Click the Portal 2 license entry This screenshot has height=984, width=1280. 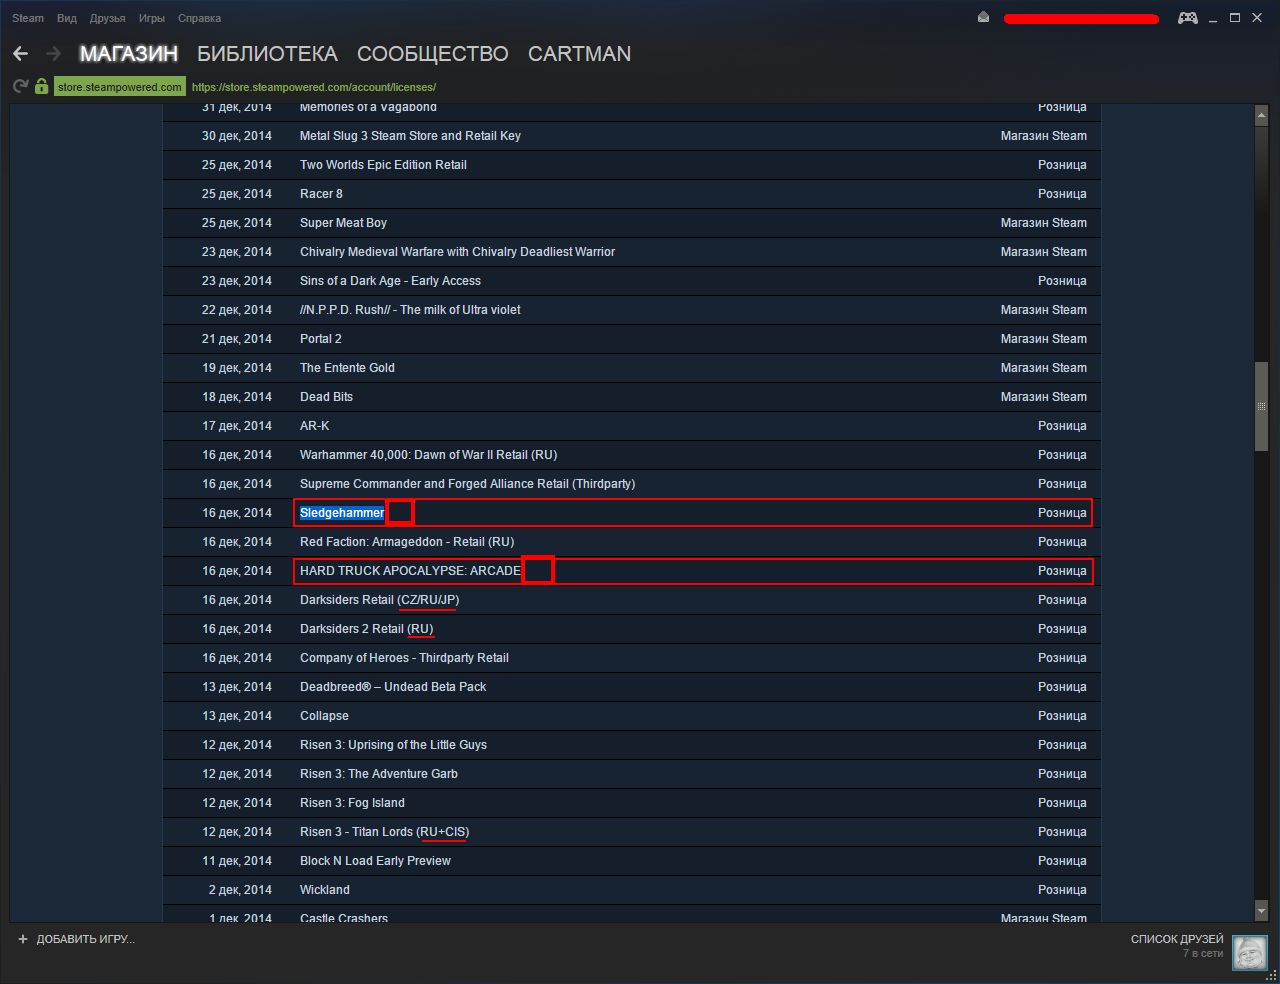click(x=321, y=339)
